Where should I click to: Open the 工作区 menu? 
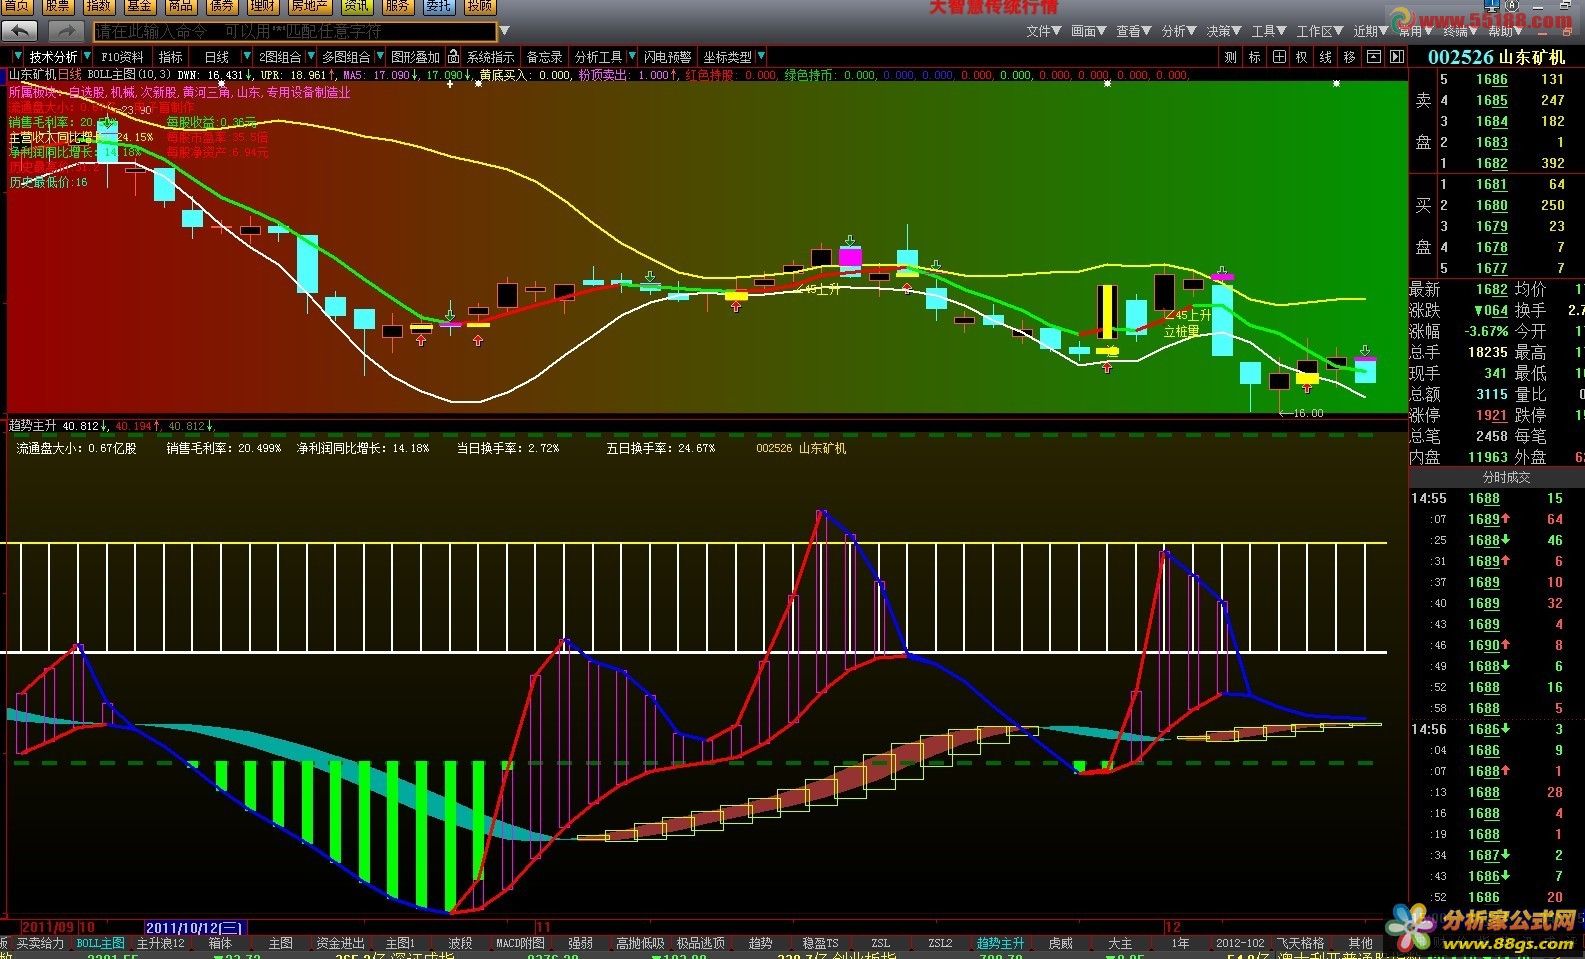pyautogui.click(x=1320, y=32)
